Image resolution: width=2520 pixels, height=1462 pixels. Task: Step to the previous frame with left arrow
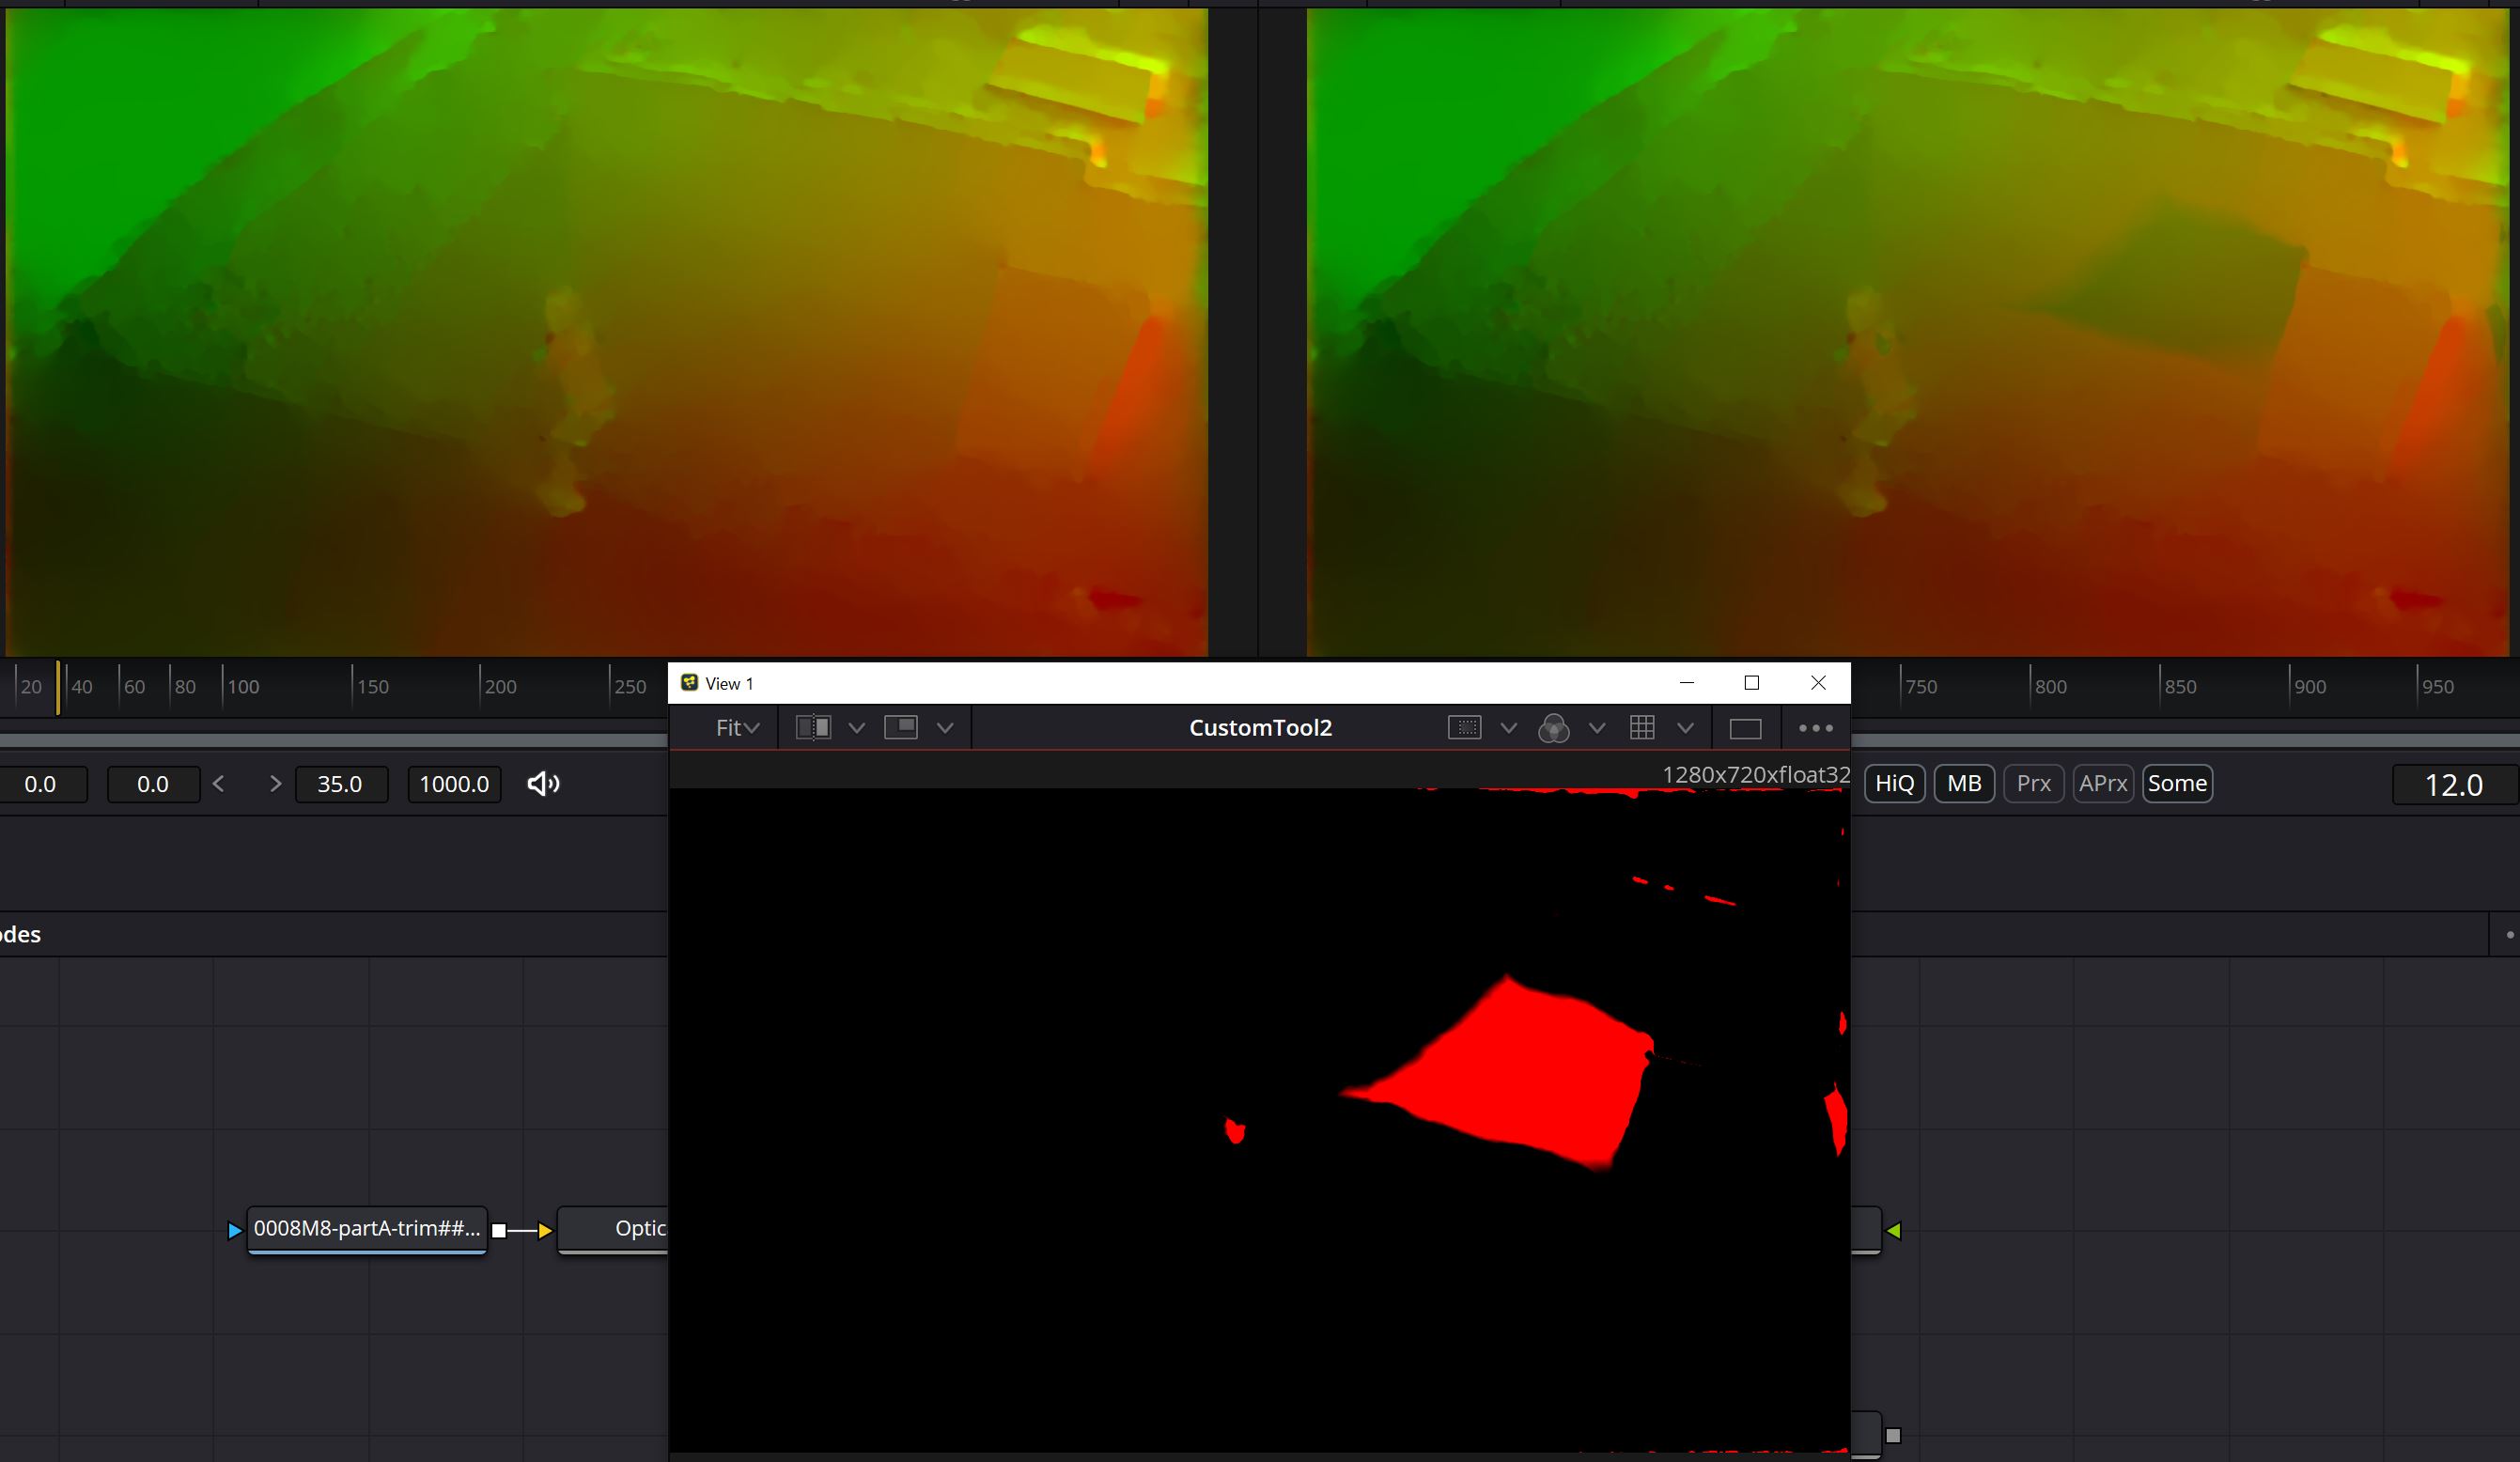218,784
